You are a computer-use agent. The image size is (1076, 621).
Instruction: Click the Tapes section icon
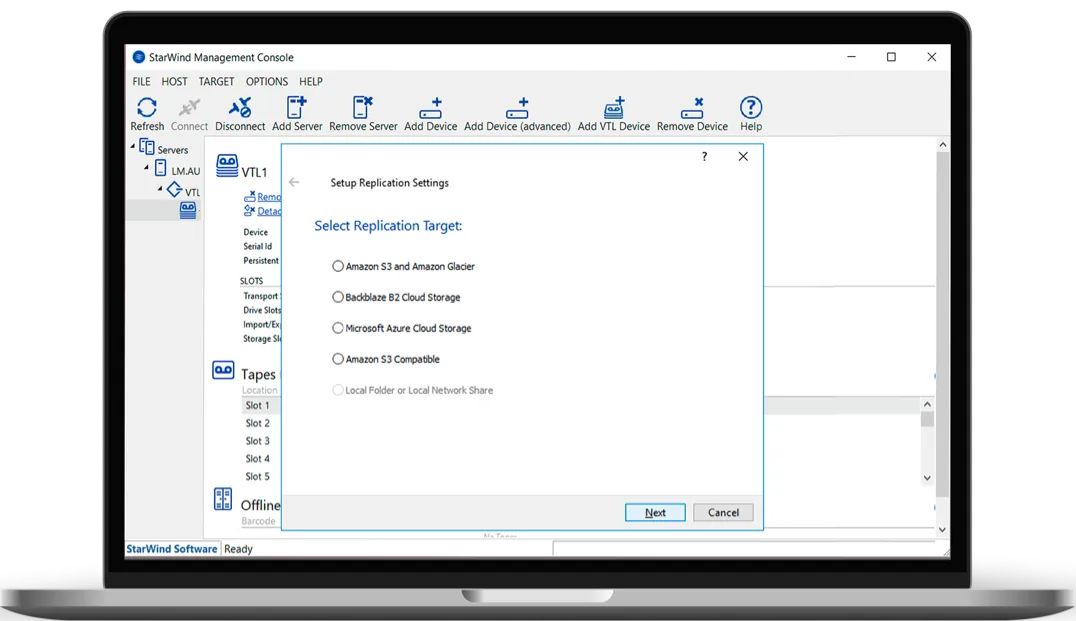[223, 370]
